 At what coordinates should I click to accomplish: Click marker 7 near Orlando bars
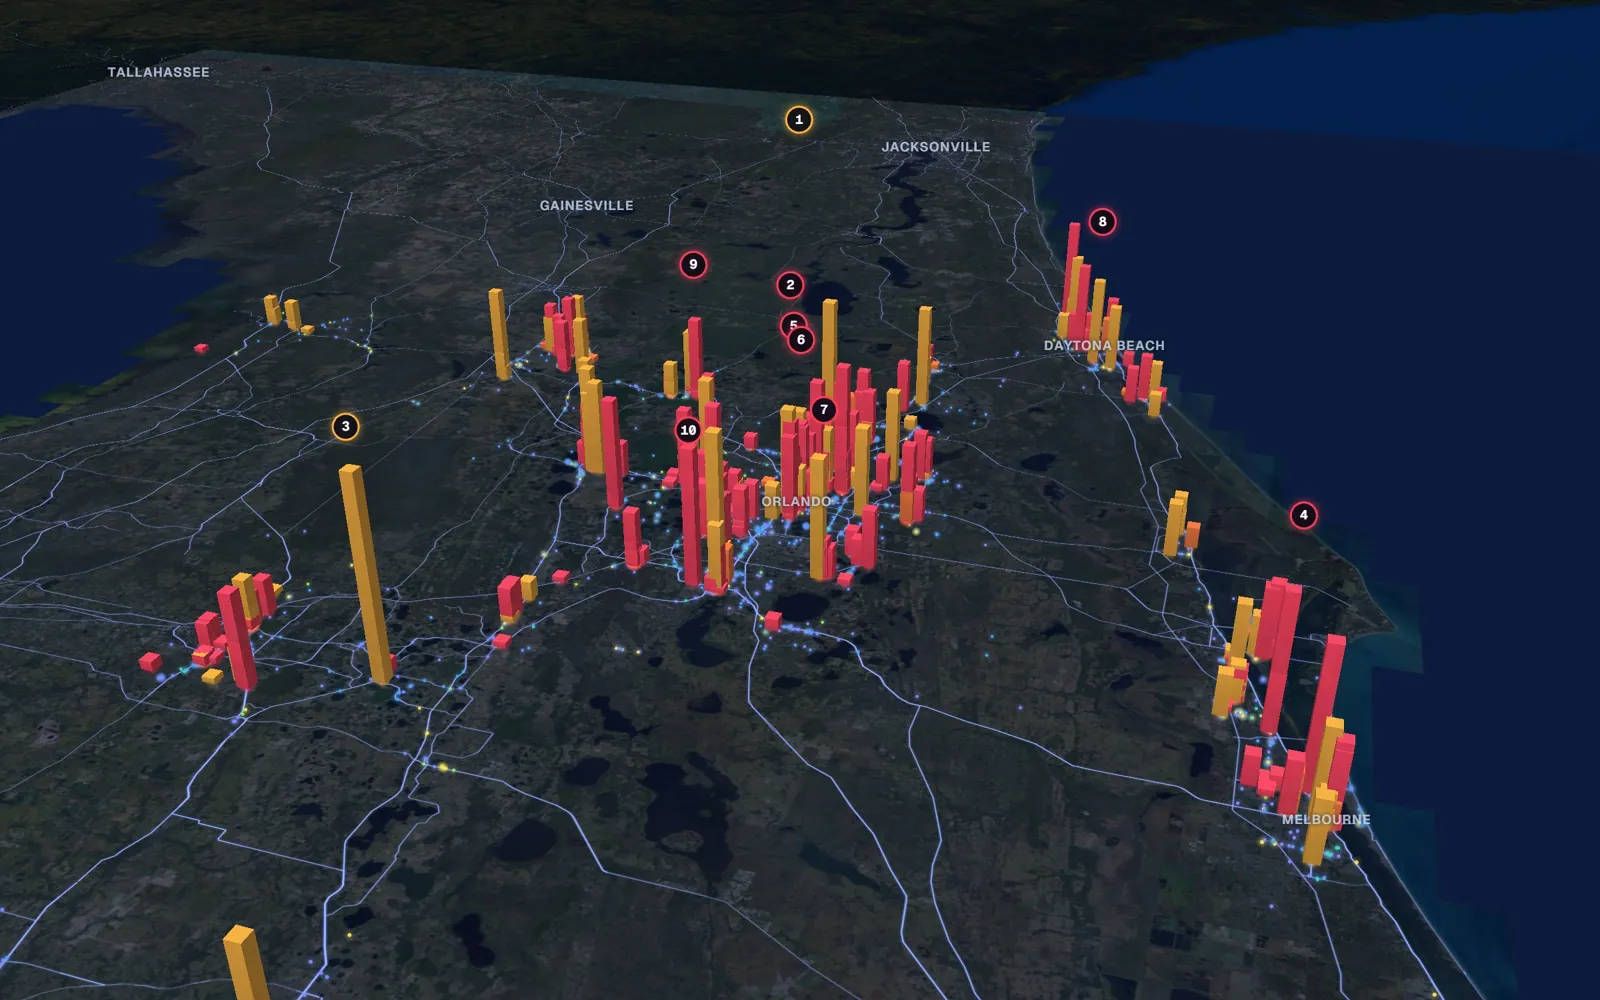point(823,410)
